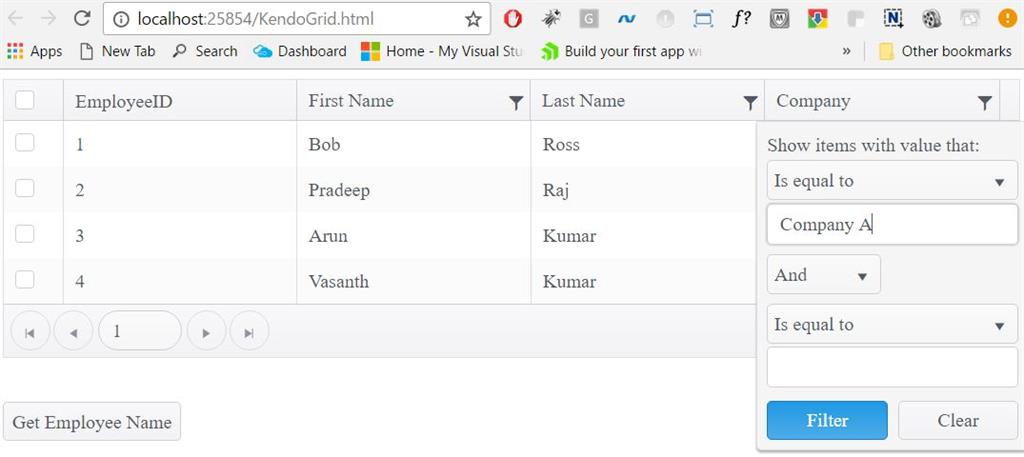Expand the second 'Is equal to' operator dropdown
This screenshot has width=1024, height=457.
pos(891,325)
